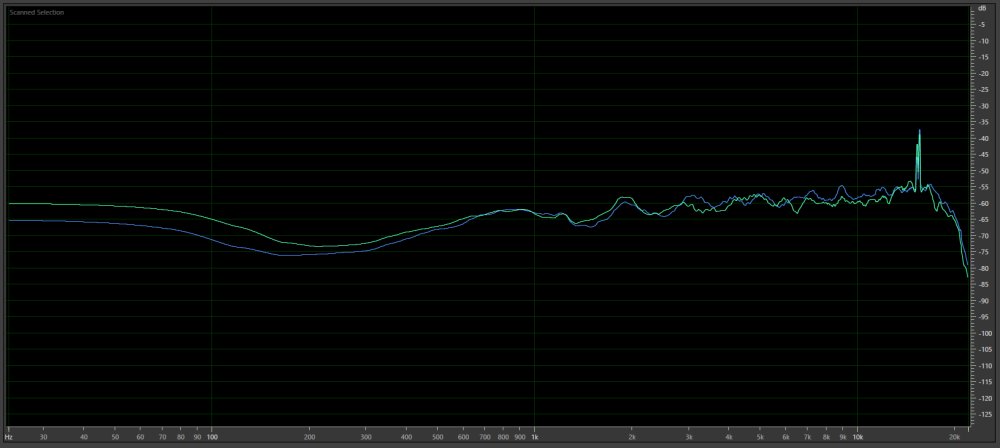Click the 500 mark on frequency ruler

click(x=438, y=437)
